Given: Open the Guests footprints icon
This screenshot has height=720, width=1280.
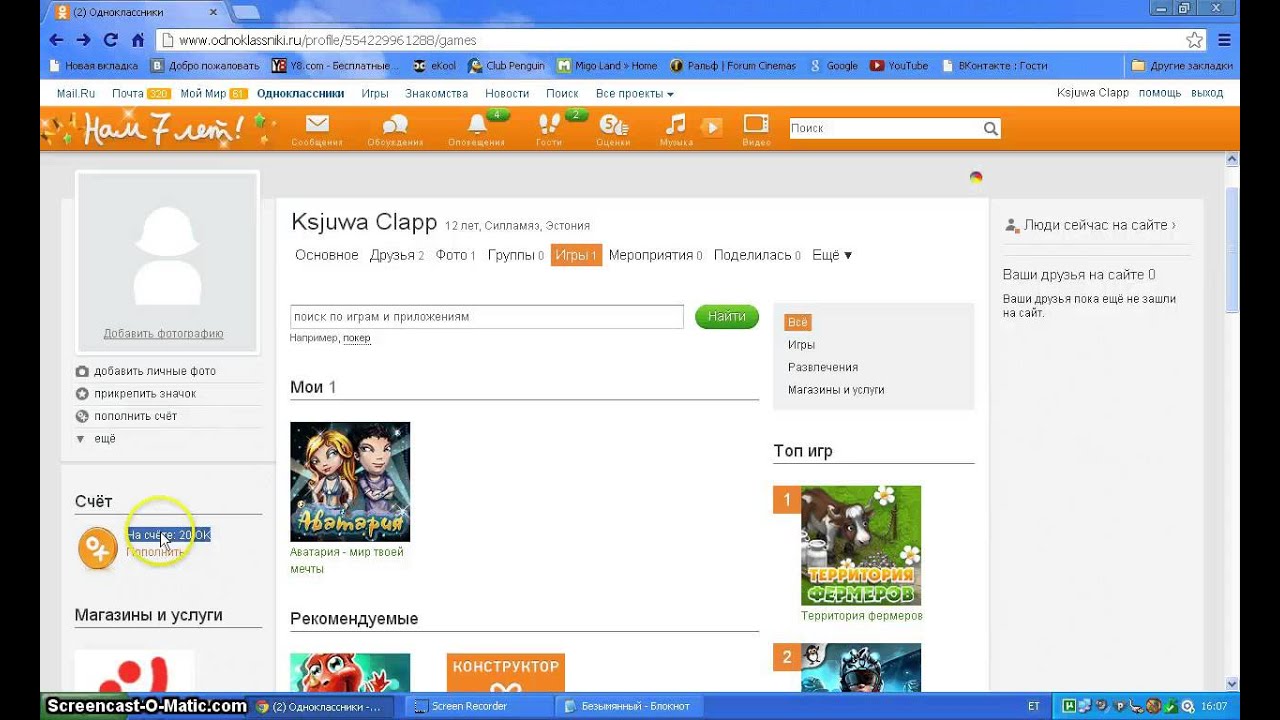Looking at the screenshot, I should pos(549,124).
